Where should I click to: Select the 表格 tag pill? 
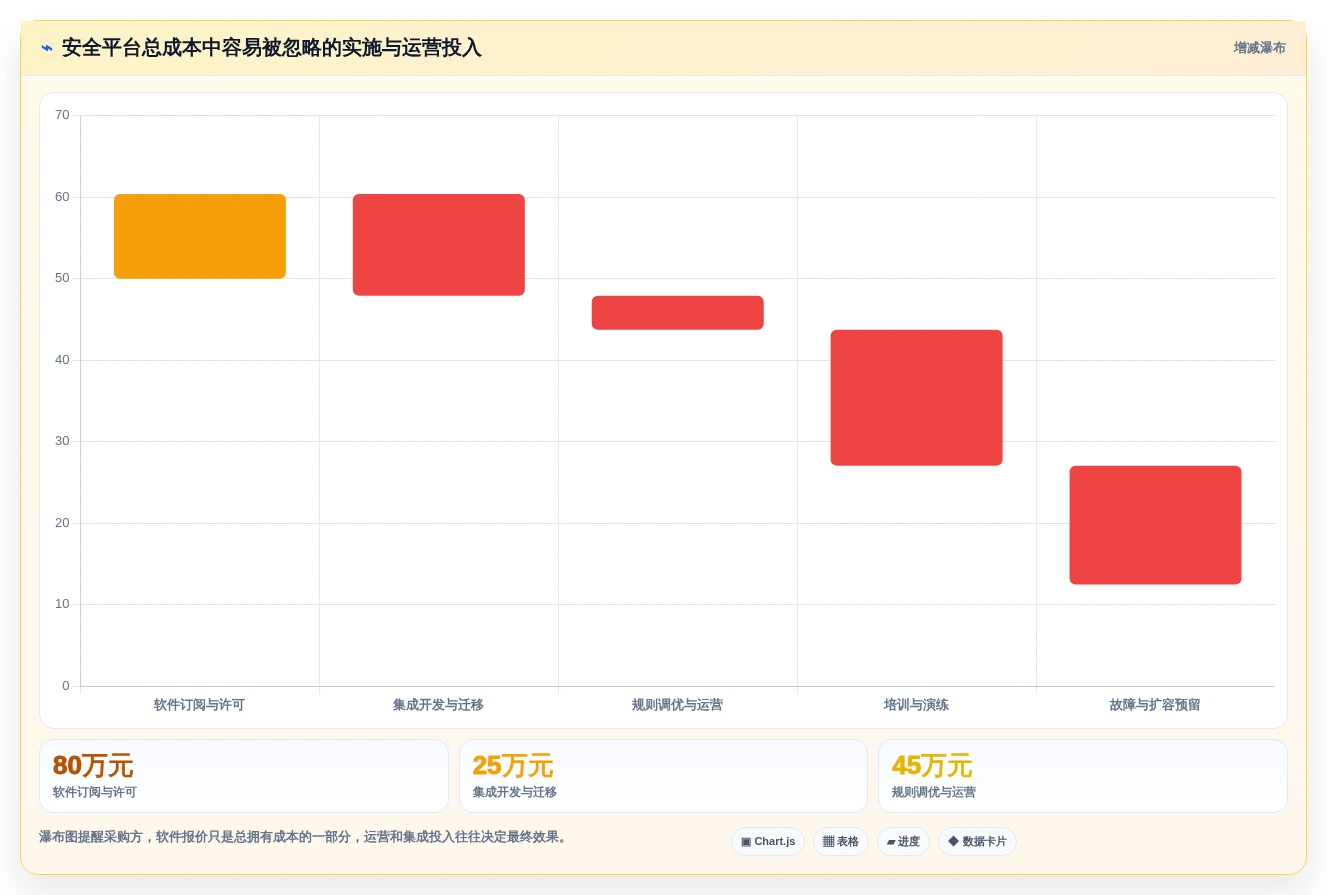841,842
